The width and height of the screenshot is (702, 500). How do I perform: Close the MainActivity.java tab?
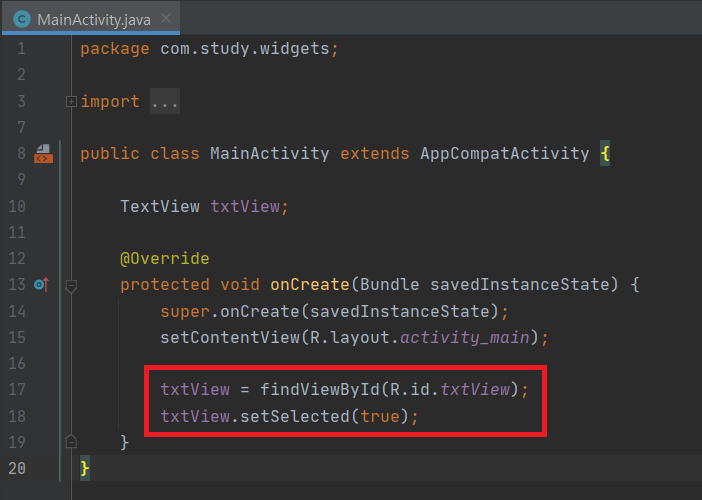tap(166, 18)
